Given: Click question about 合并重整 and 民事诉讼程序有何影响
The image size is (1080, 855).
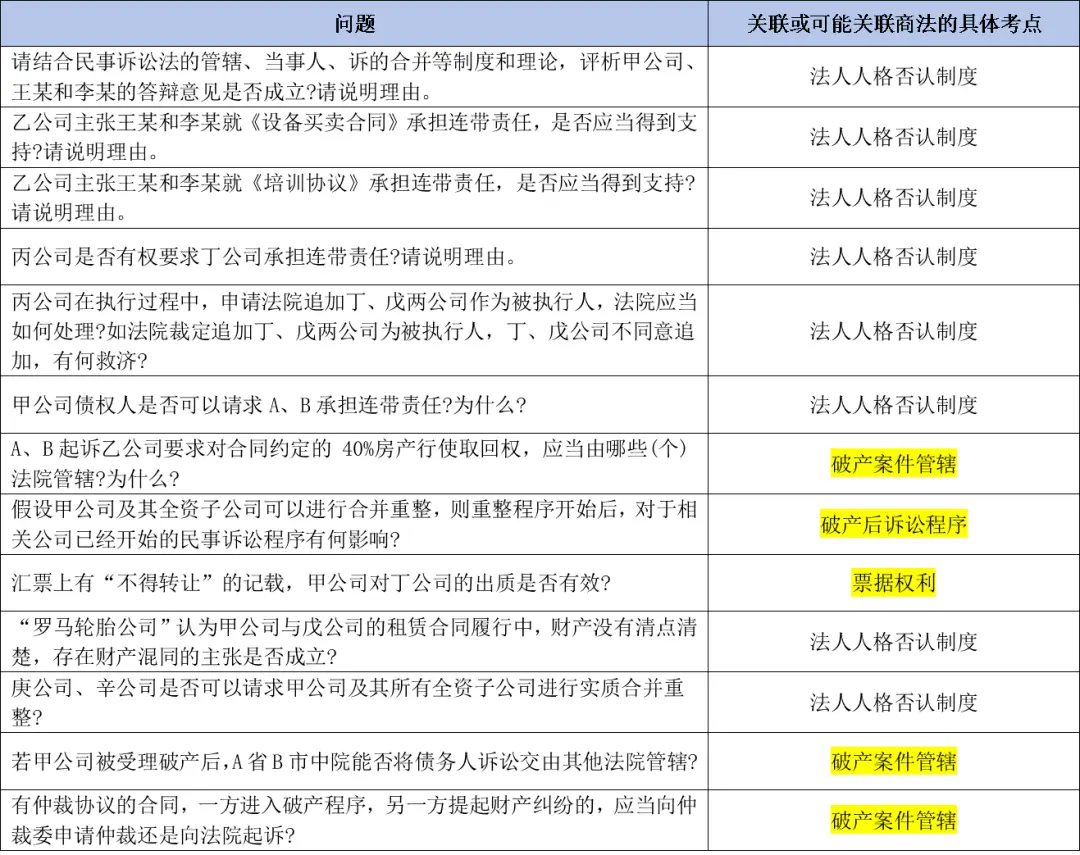Looking at the screenshot, I should [355, 524].
